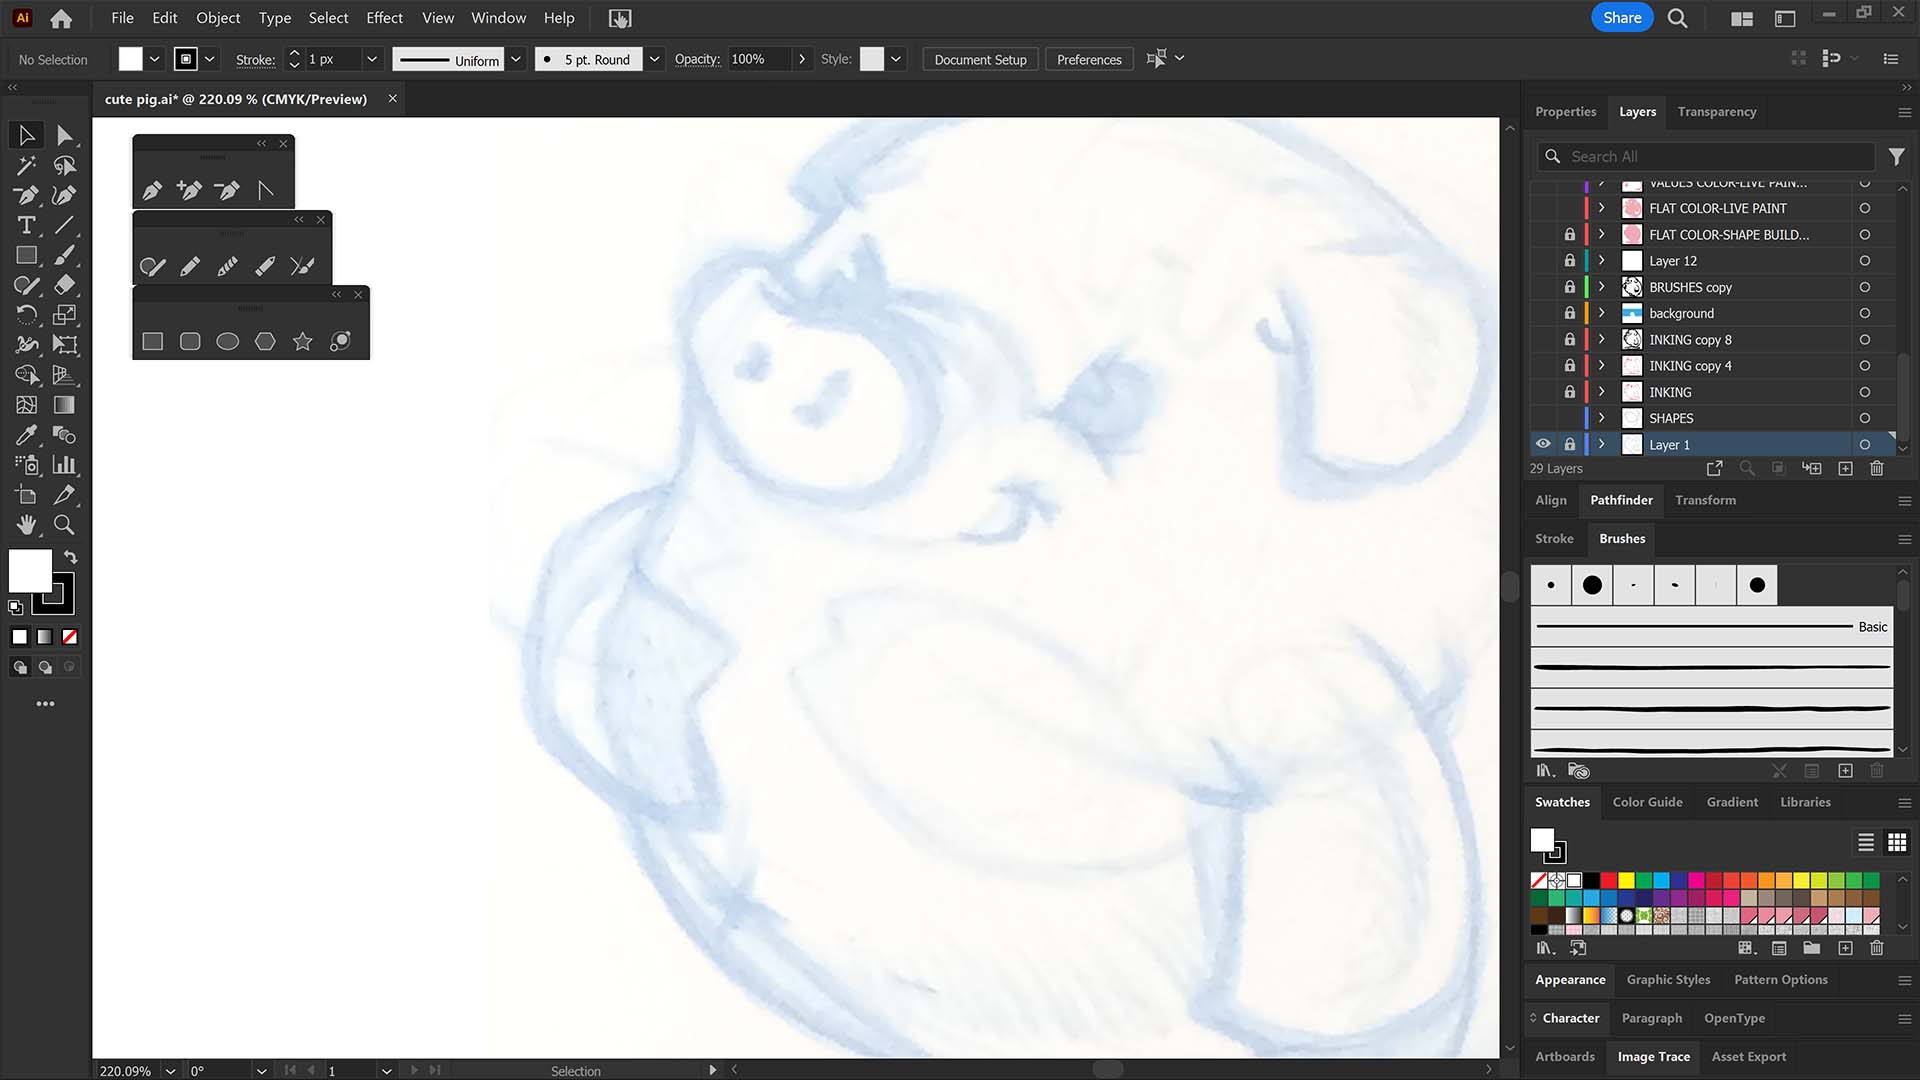Open the zoom level dropdown at 220.09%
This screenshot has width=1920, height=1080.
click(x=170, y=1070)
